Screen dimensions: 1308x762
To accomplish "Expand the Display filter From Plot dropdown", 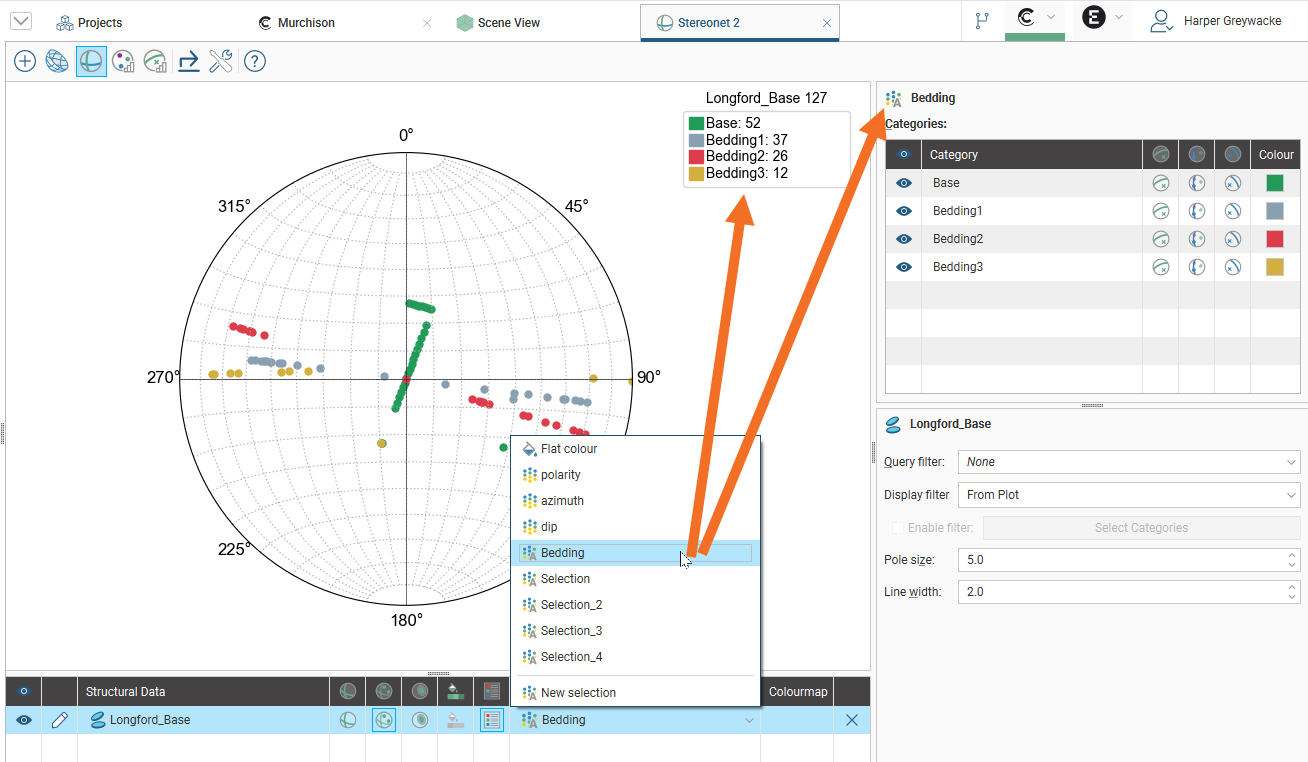I will tap(1128, 495).
